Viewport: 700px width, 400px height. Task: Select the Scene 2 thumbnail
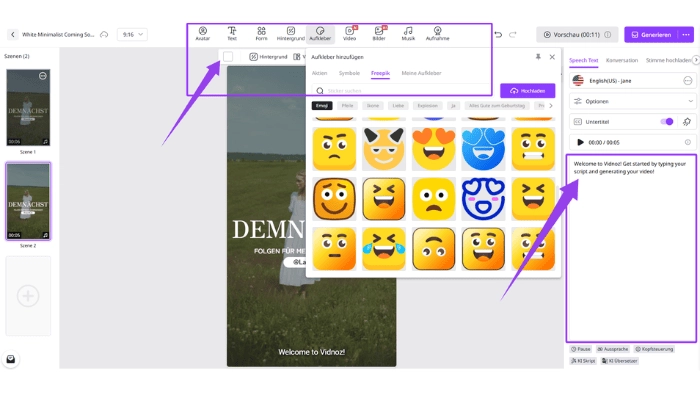click(x=28, y=201)
